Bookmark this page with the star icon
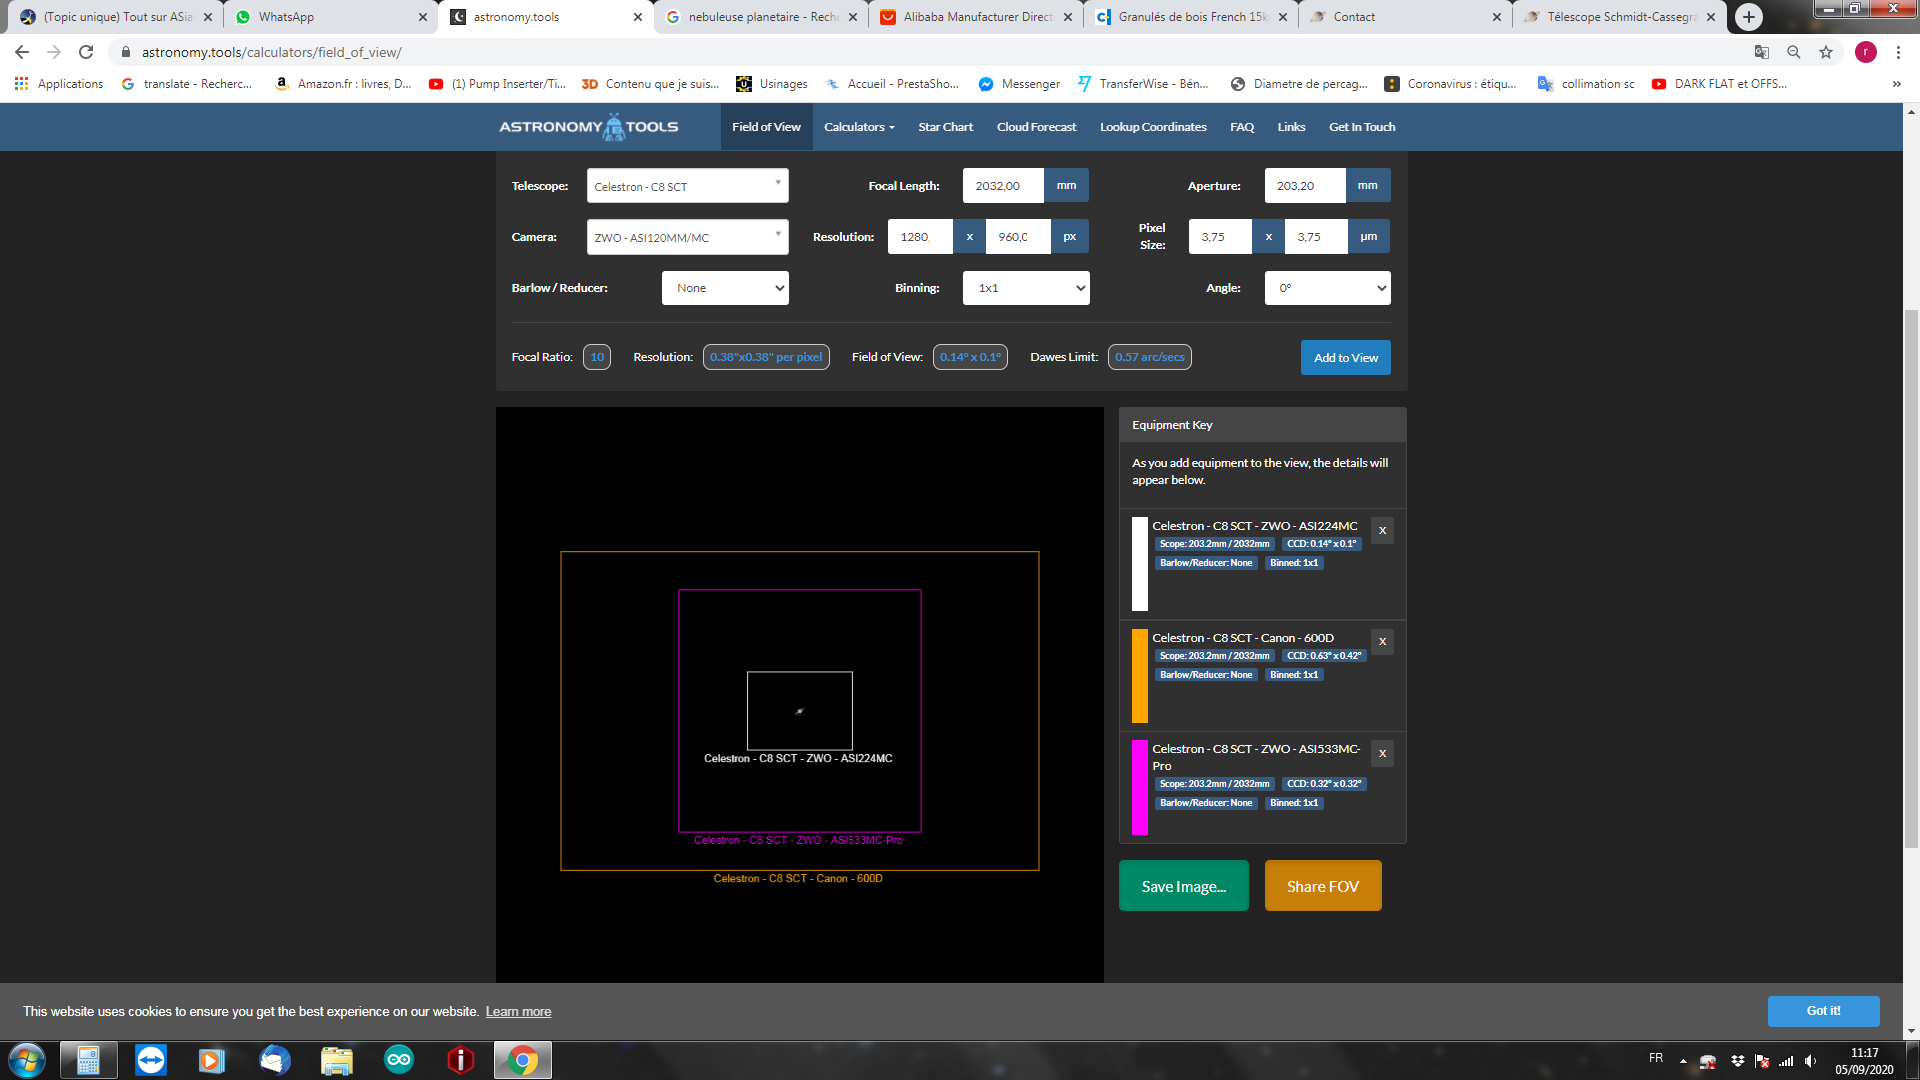Screen dimensions: 1920x1080 pos(1826,52)
